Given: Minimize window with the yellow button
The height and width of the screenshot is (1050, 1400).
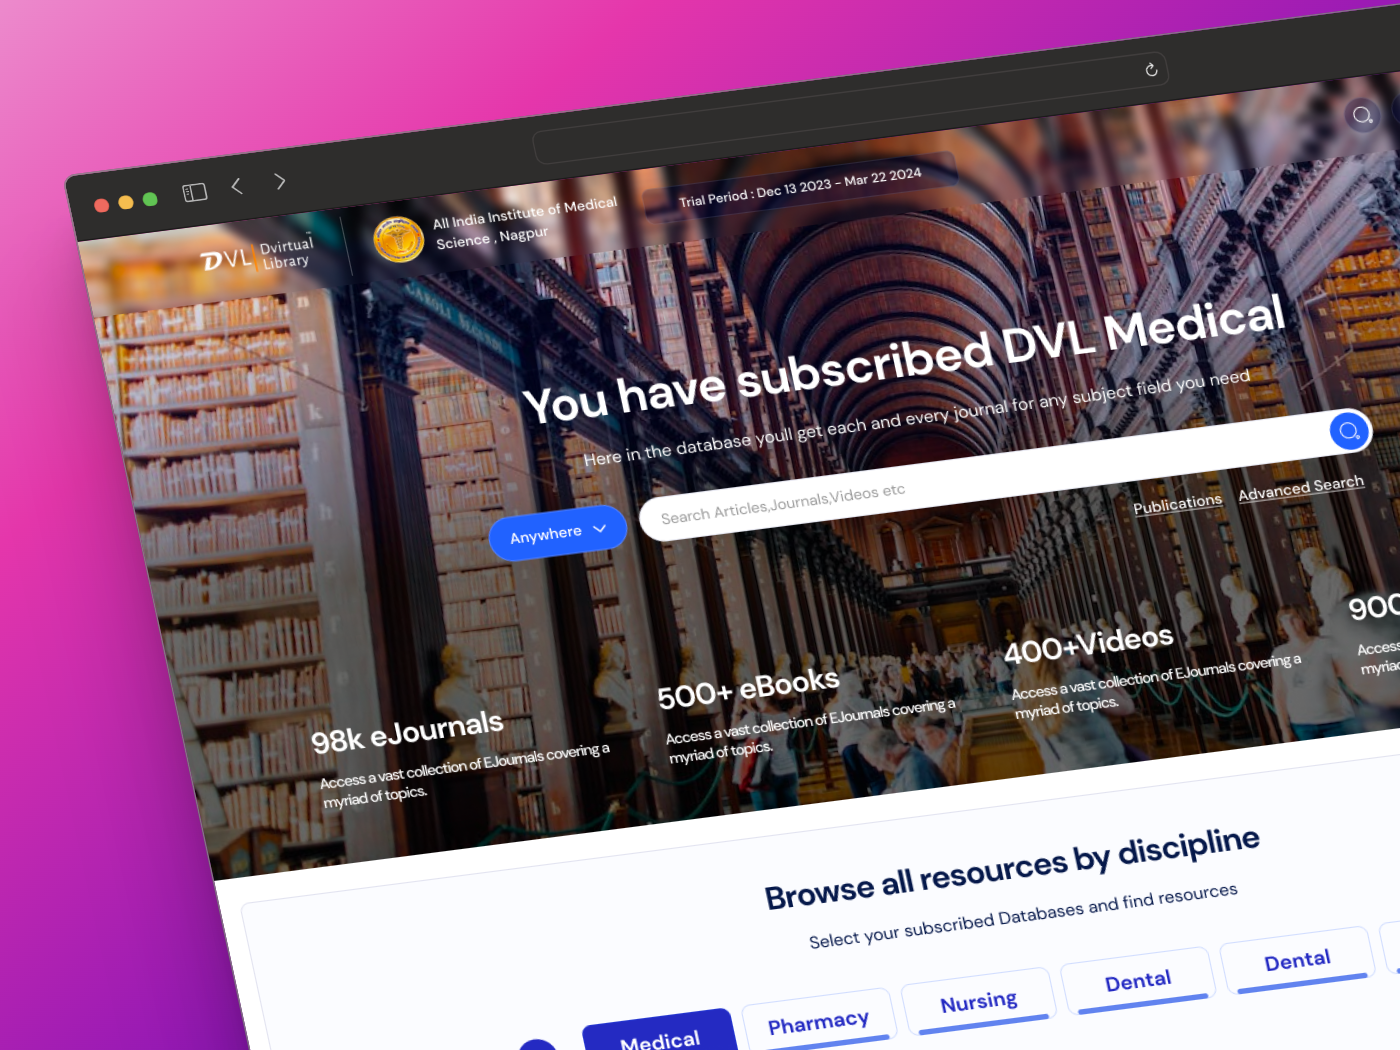Looking at the screenshot, I should pos(126,202).
